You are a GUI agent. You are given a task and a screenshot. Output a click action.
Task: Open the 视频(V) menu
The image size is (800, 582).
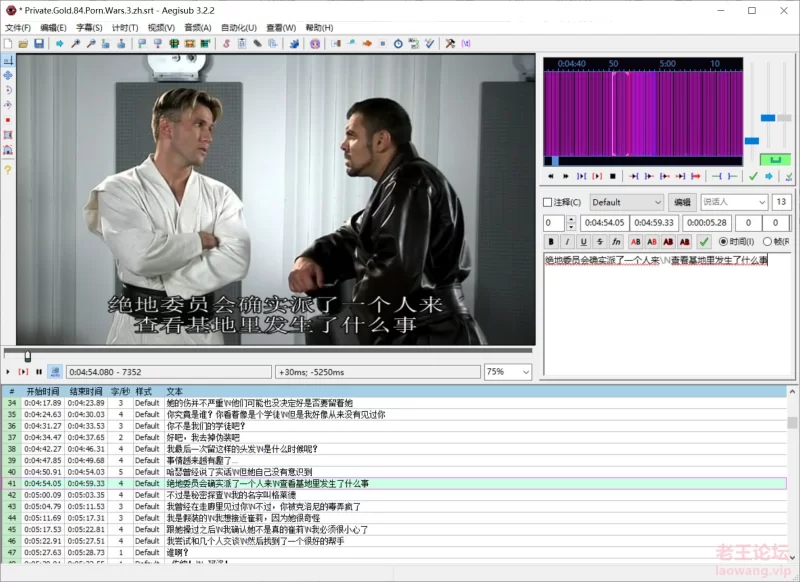161,28
